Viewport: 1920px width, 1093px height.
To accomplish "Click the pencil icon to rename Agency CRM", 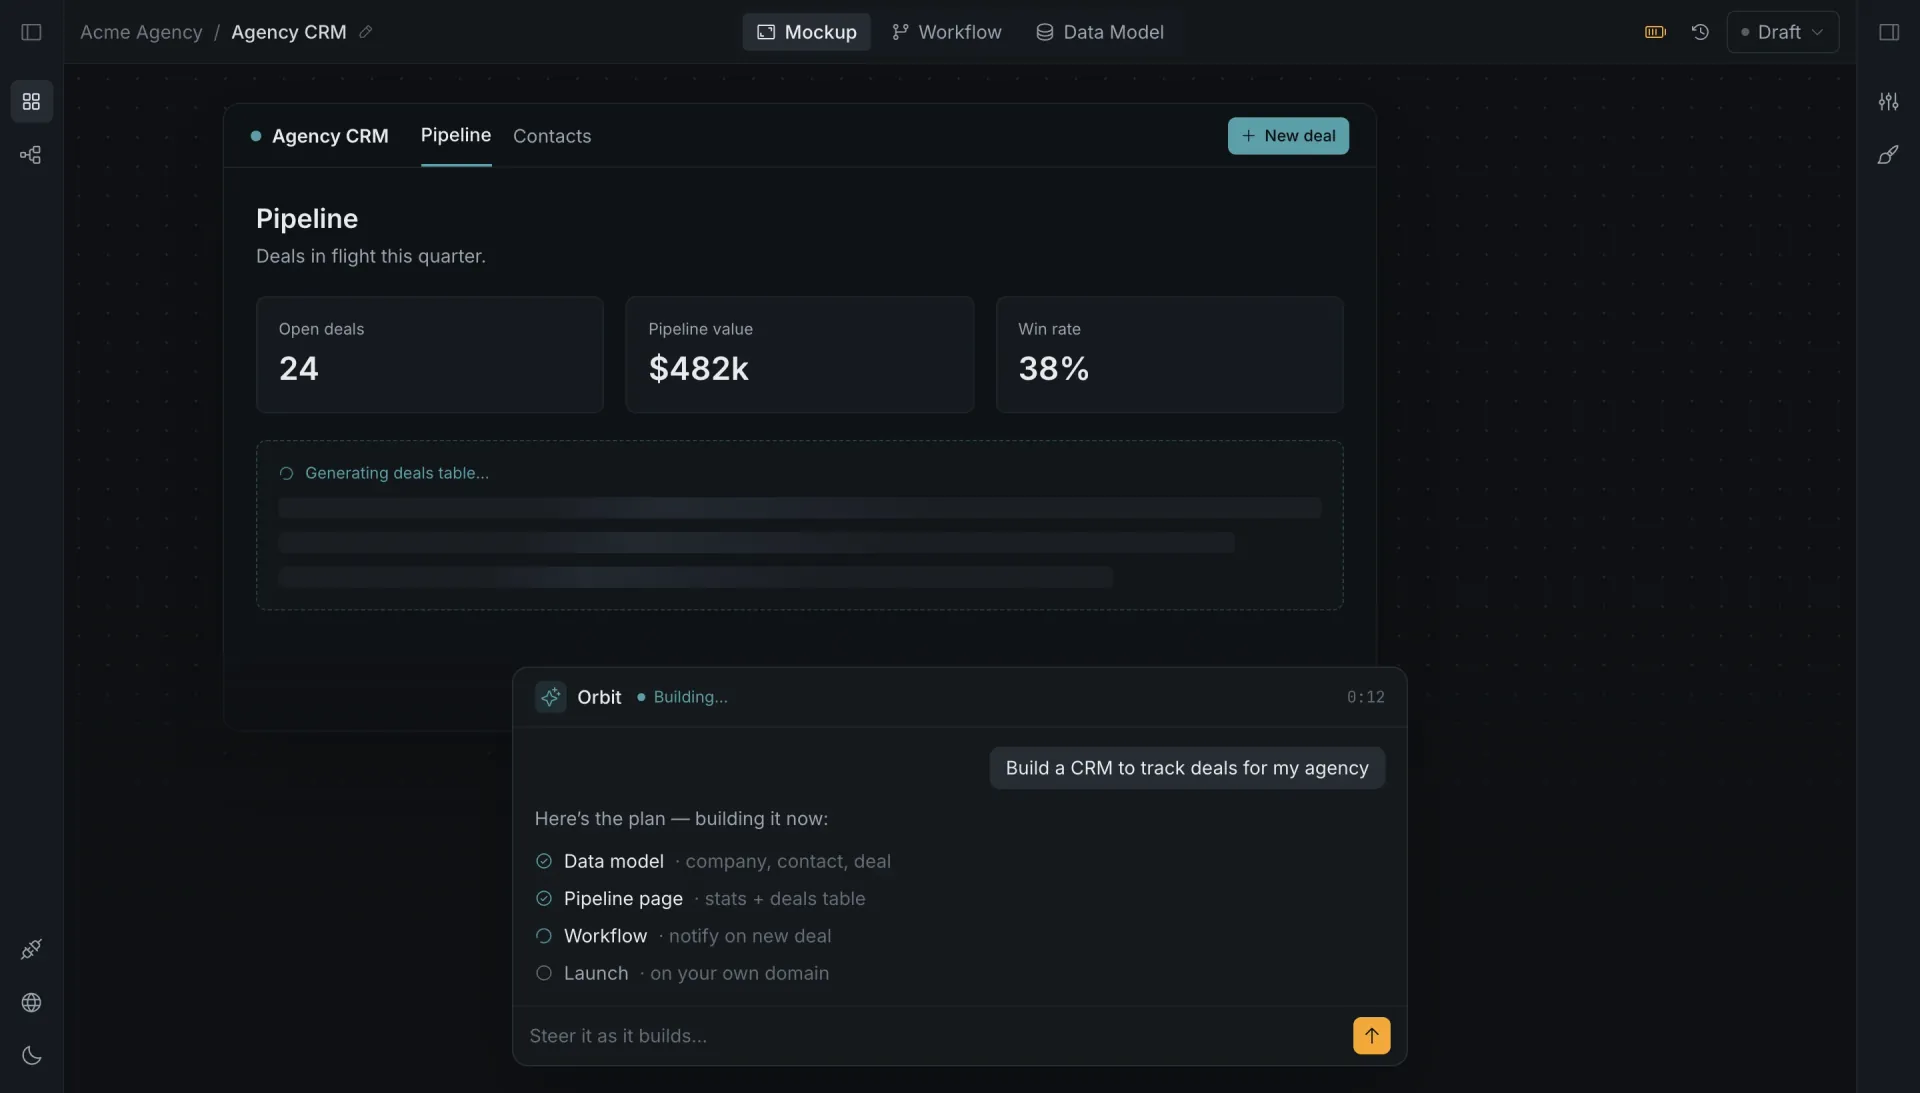I will (x=366, y=32).
